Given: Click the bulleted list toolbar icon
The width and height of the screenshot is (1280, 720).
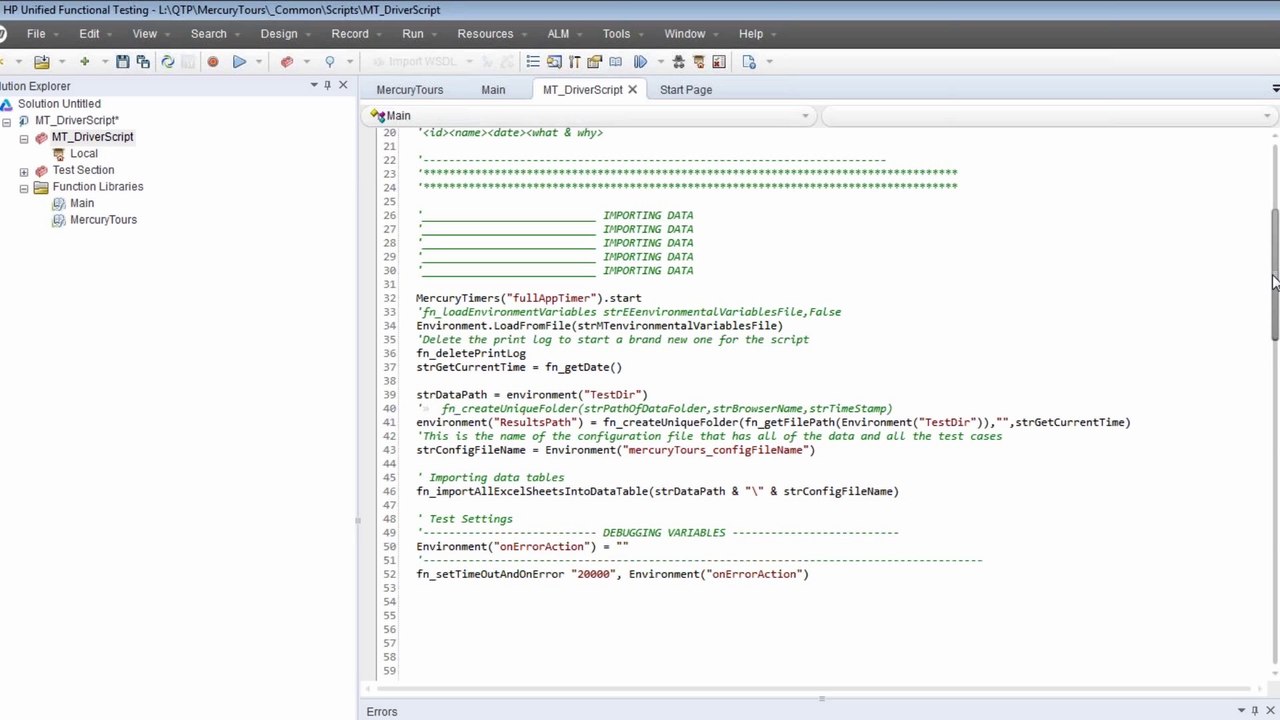Looking at the screenshot, I should [533, 62].
